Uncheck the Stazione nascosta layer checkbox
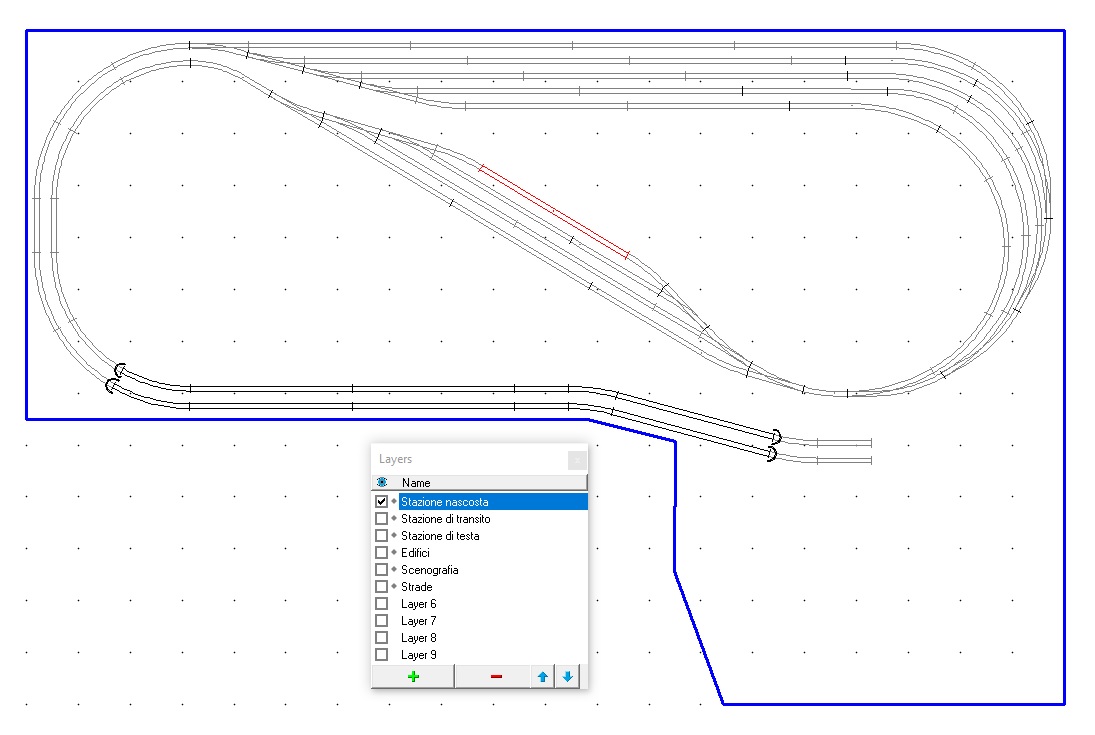The height and width of the screenshot is (735, 1095). tap(381, 502)
